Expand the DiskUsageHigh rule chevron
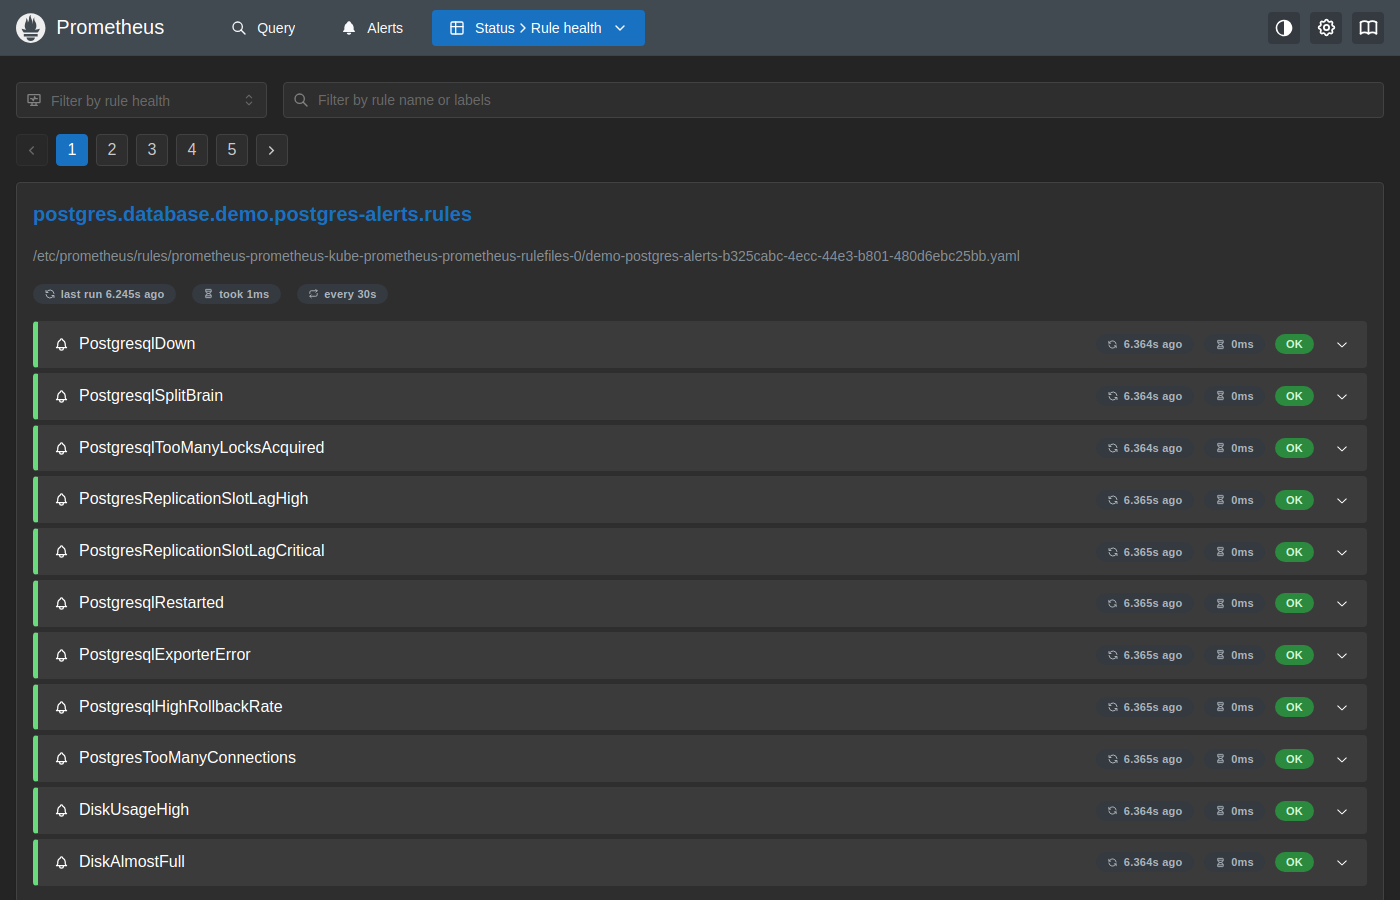The height and width of the screenshot is (900, 1400). 1342,811
